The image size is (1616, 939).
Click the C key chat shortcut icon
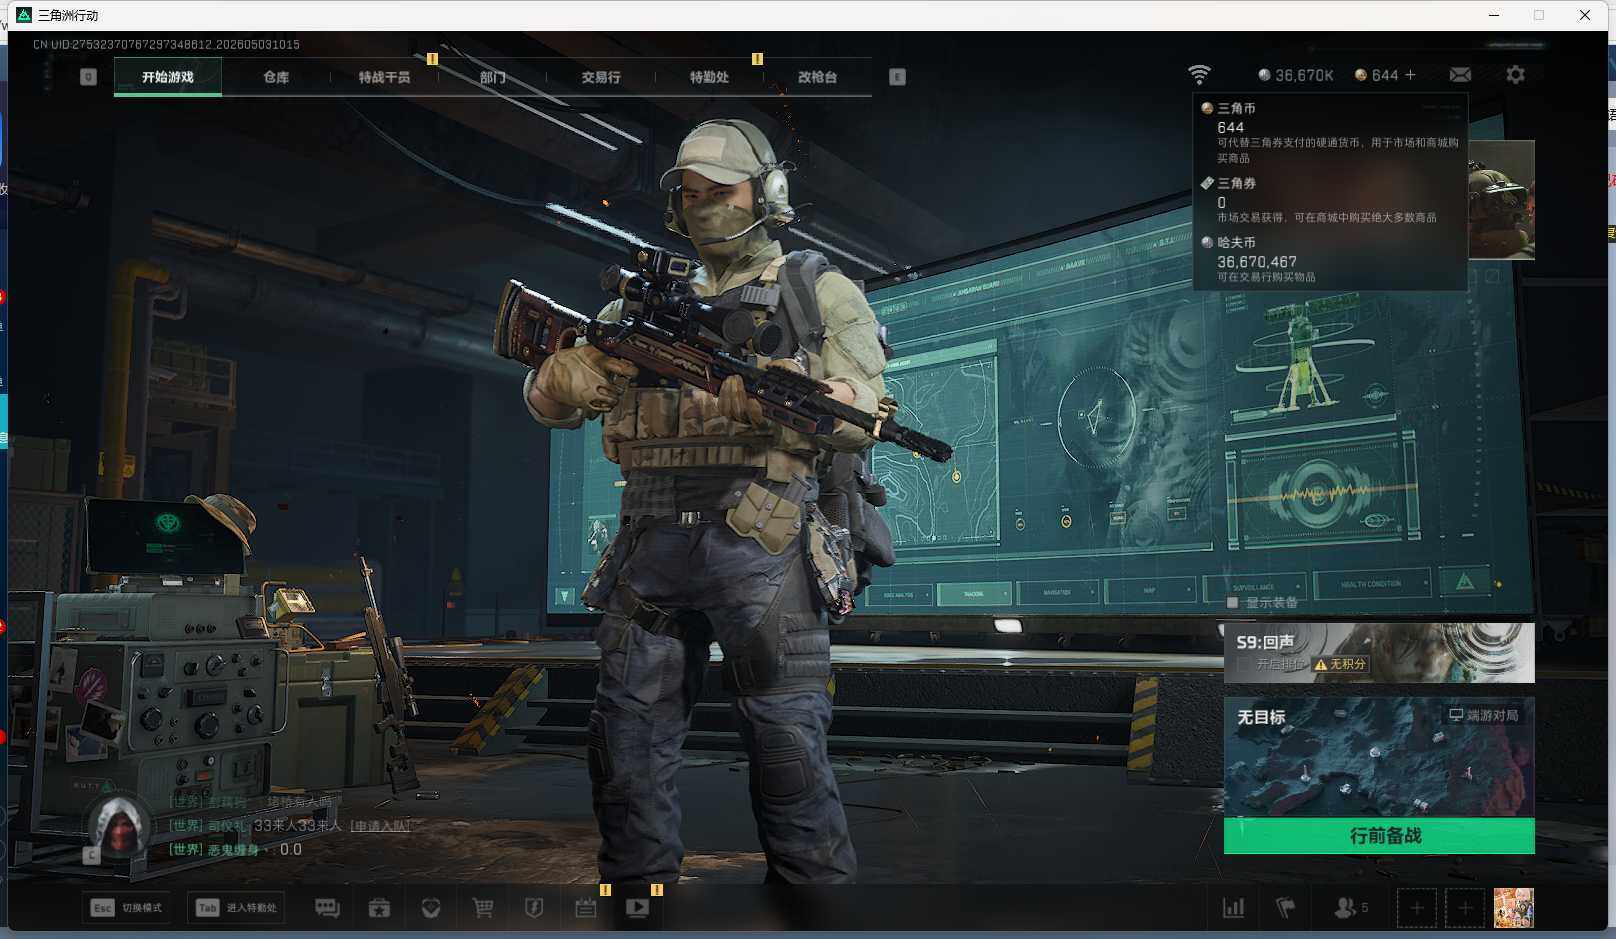pos(91,855)
